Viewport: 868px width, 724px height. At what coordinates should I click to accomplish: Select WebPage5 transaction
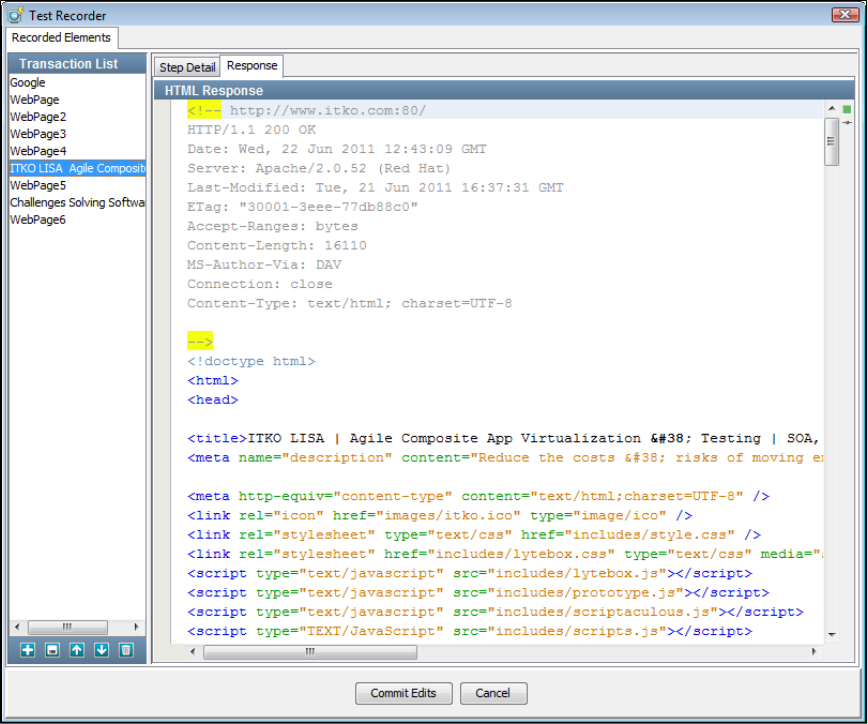[78, 185]
